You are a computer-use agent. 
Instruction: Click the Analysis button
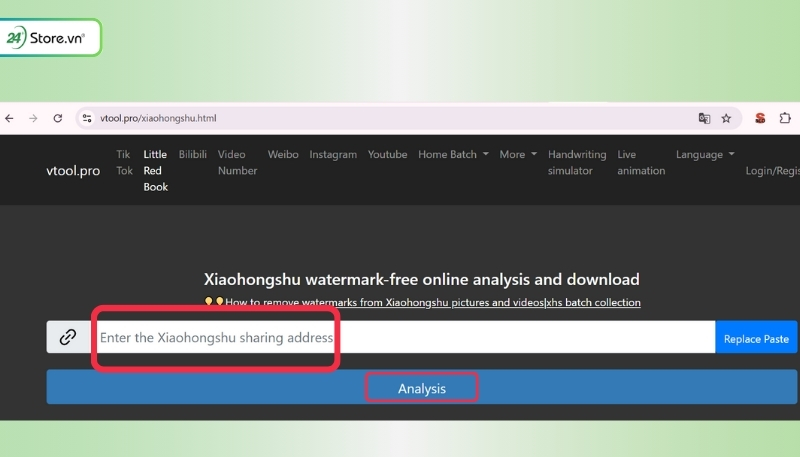[x=421, y=387]
